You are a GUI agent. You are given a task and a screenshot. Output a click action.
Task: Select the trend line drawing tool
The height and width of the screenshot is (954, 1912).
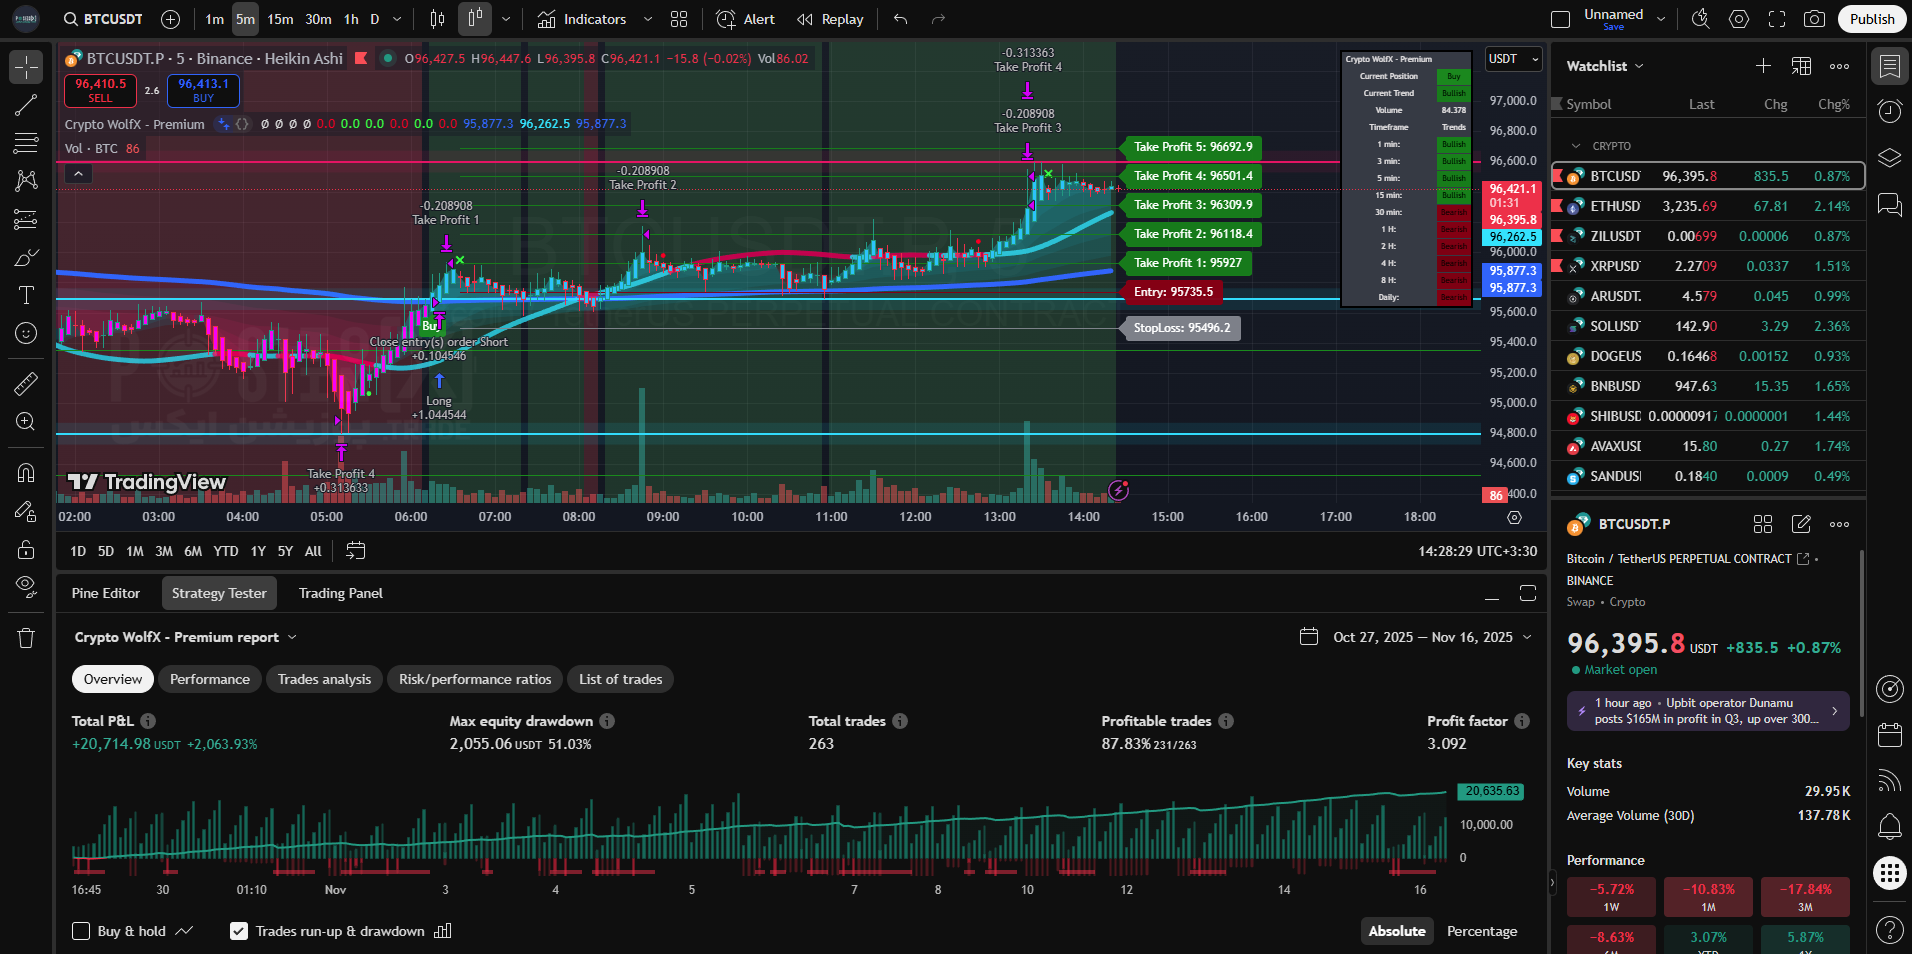point(26,105)
